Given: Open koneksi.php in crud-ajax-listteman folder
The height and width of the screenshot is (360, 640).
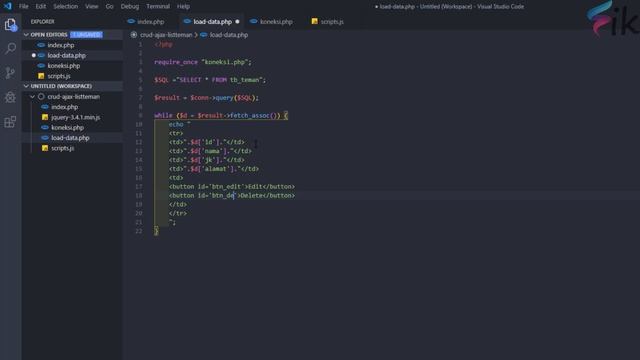Looking at the screenshot, I should click(67, 127).
